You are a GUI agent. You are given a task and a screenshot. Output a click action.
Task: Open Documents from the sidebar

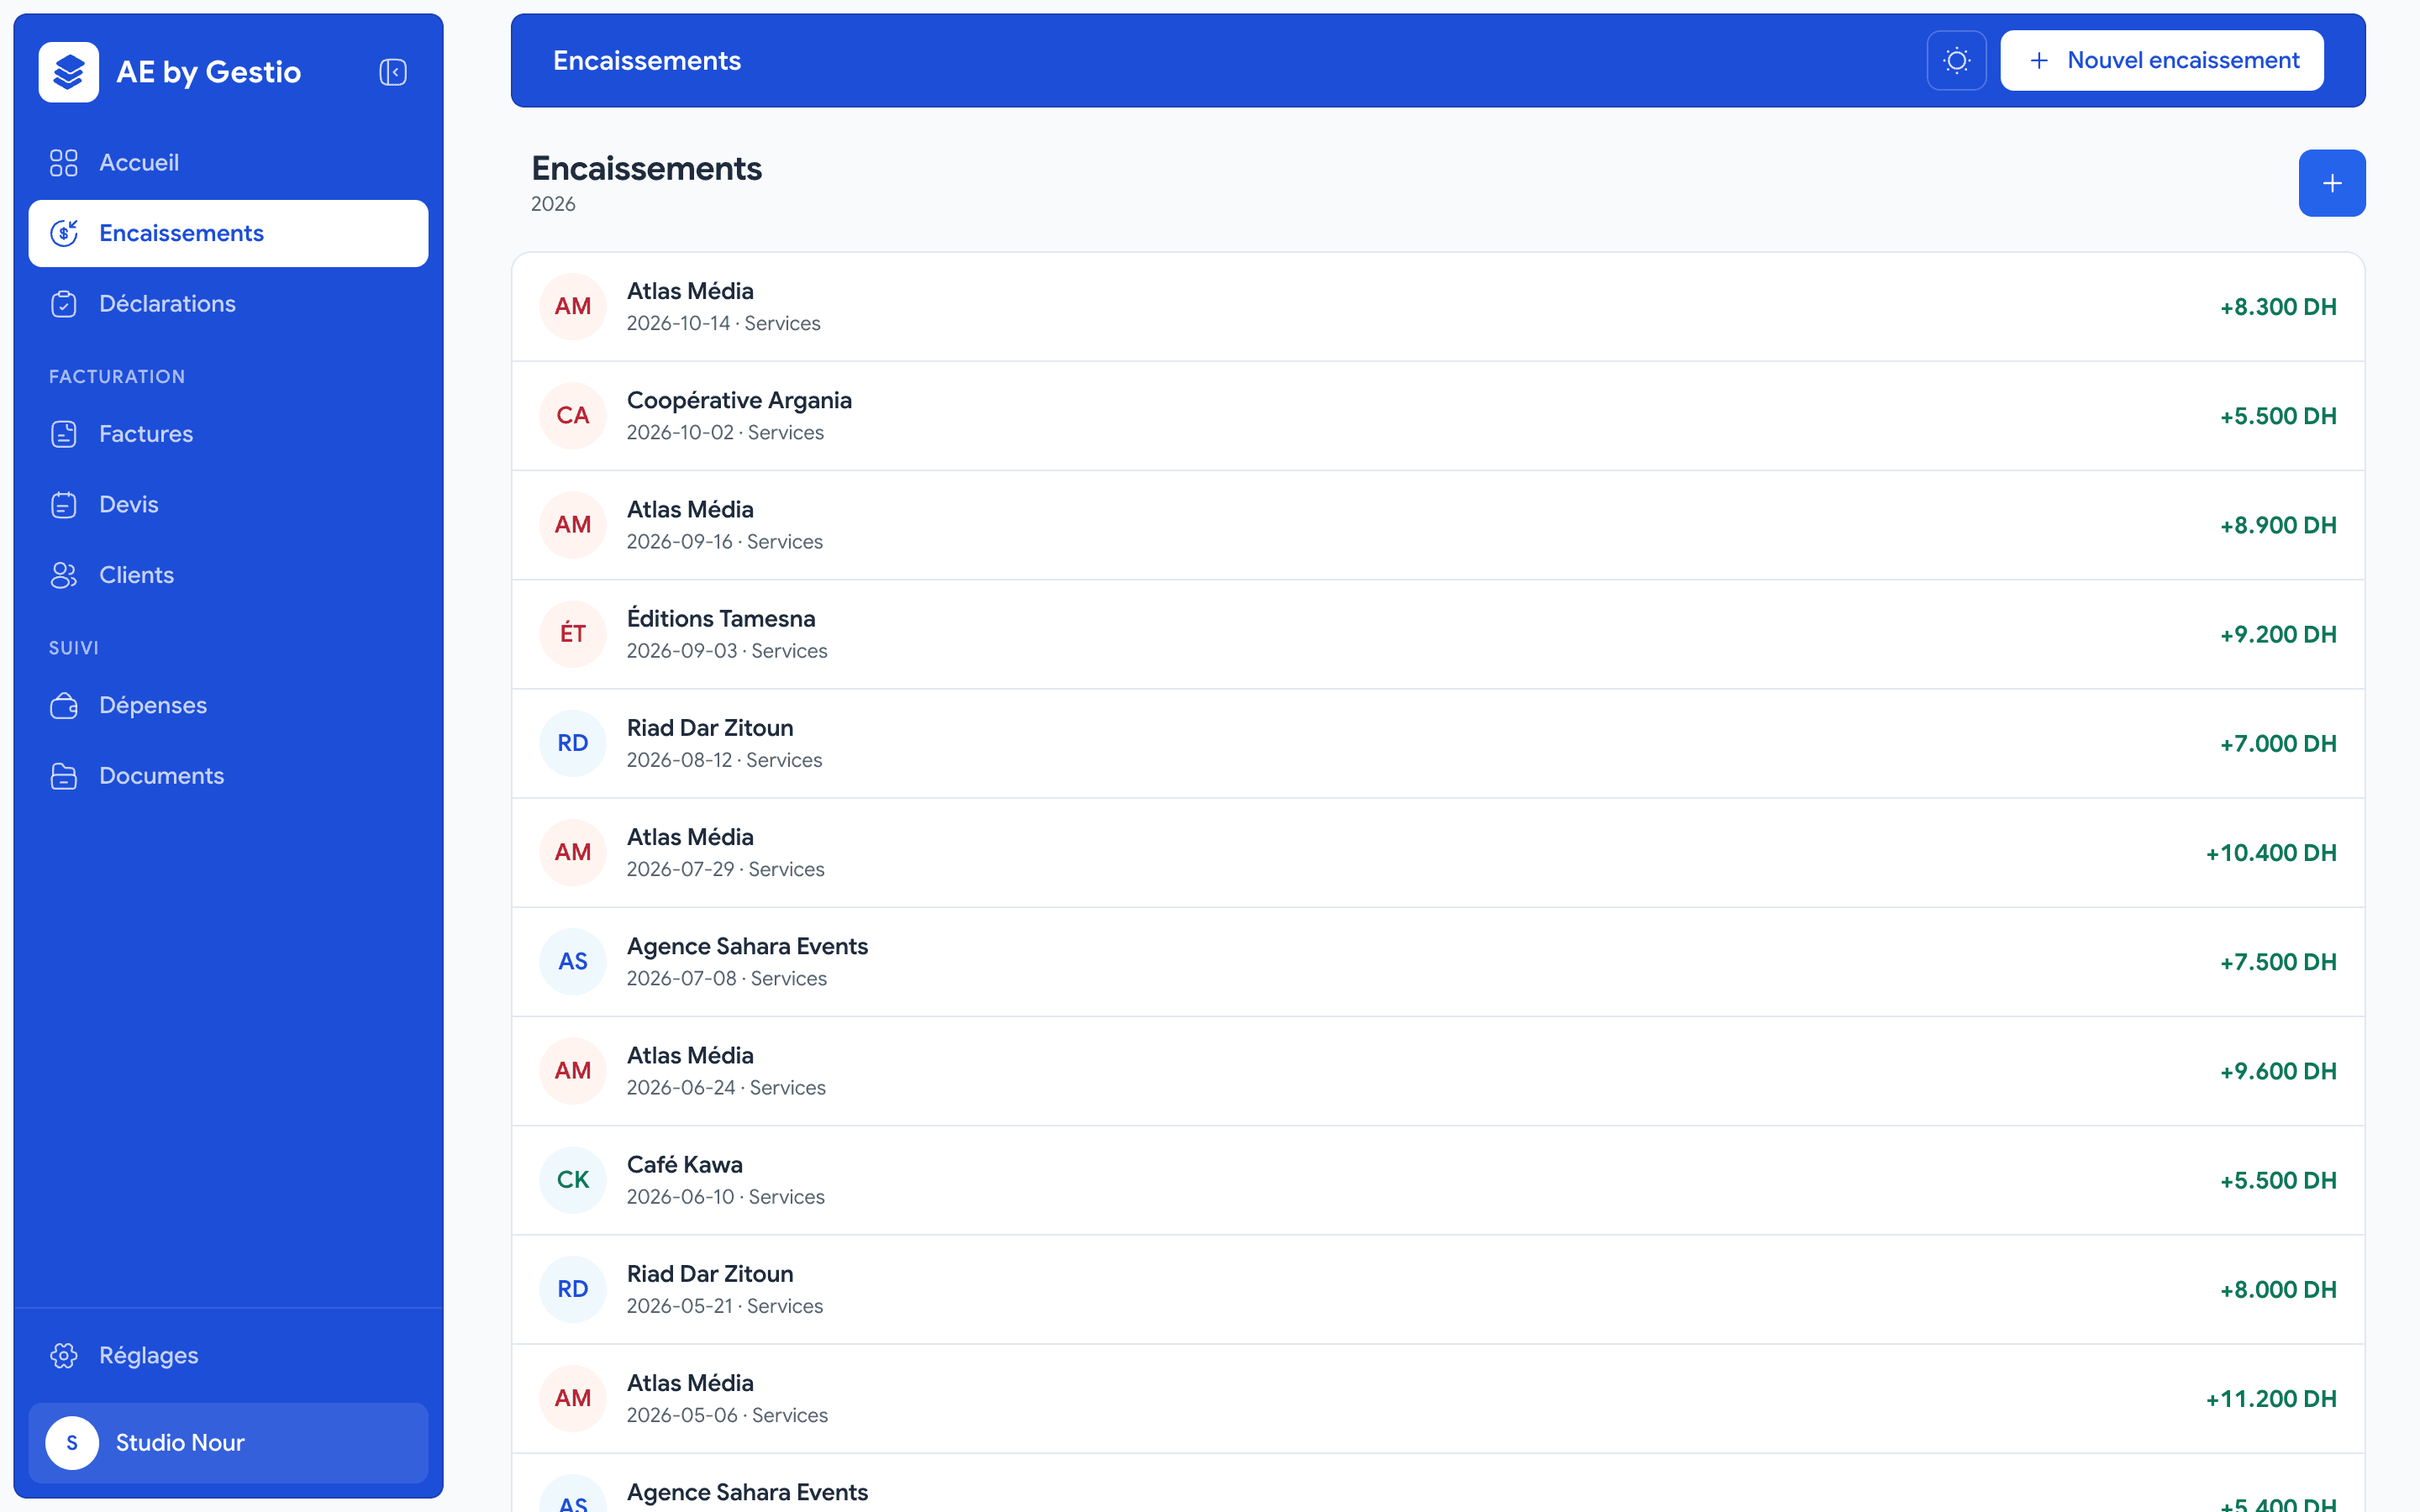pyautogui.click(x=228, y=776)
